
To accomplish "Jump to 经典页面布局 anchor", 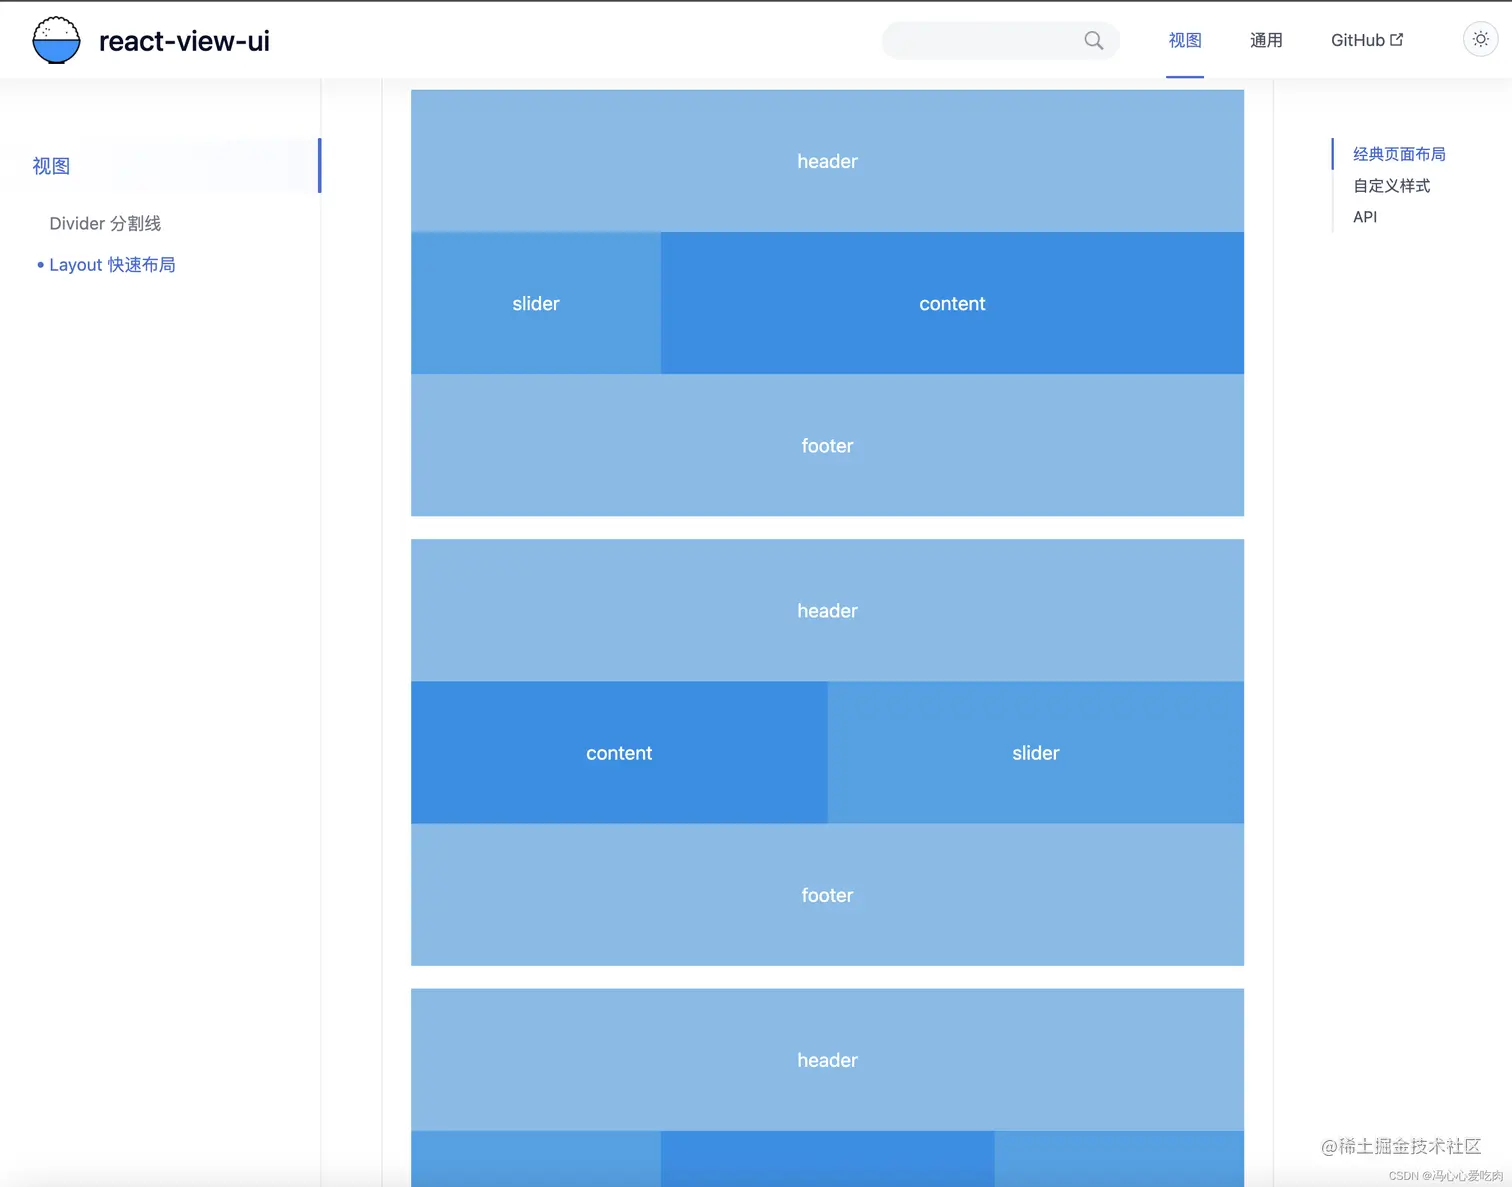I will [x=1399, y=154].
